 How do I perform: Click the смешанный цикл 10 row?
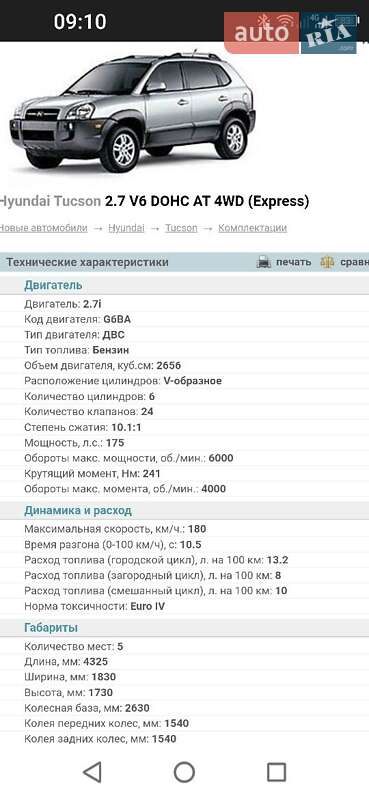tap(184, 591)
